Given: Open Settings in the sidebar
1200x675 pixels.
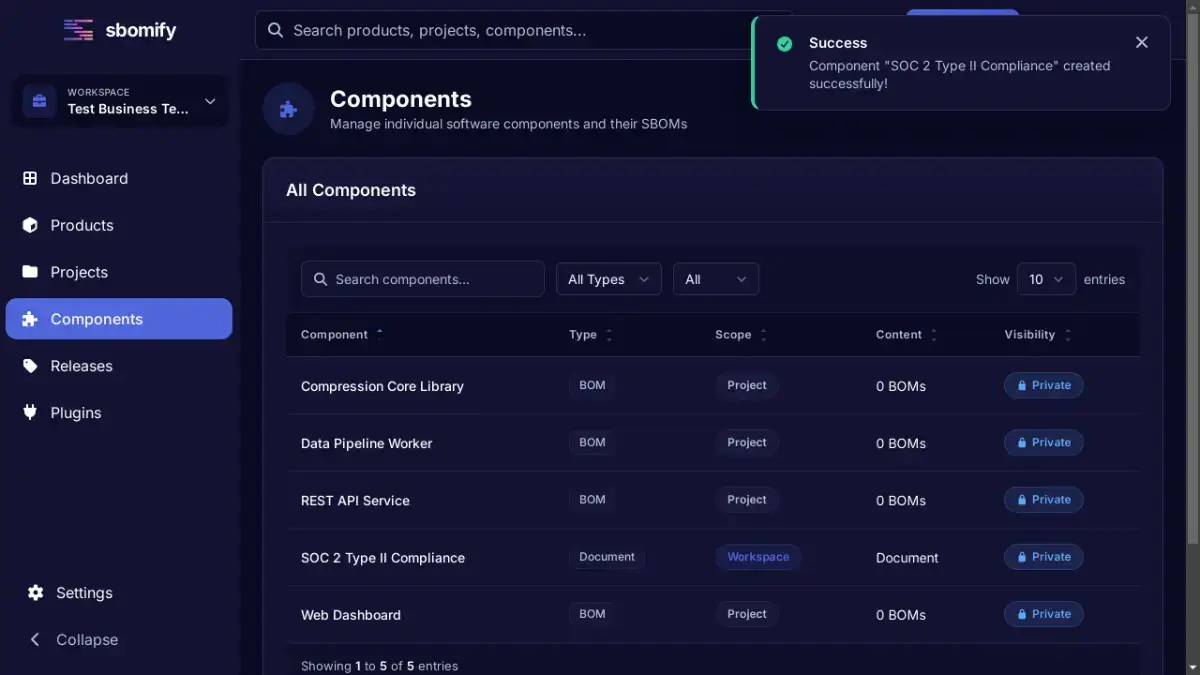Looking at the screenshot, I should click(x=119, y=593).
